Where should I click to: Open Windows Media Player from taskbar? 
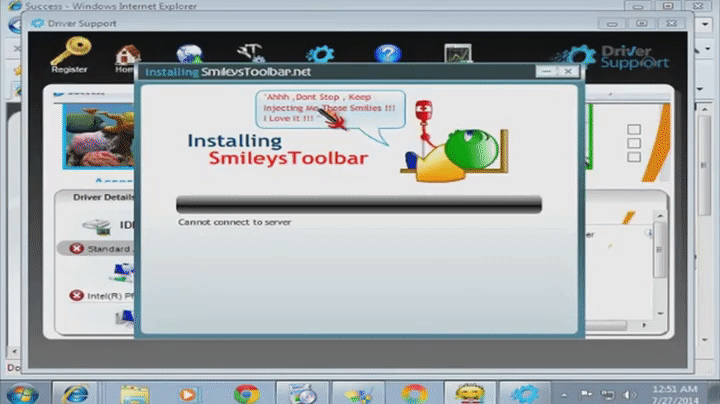pos(190,392)
